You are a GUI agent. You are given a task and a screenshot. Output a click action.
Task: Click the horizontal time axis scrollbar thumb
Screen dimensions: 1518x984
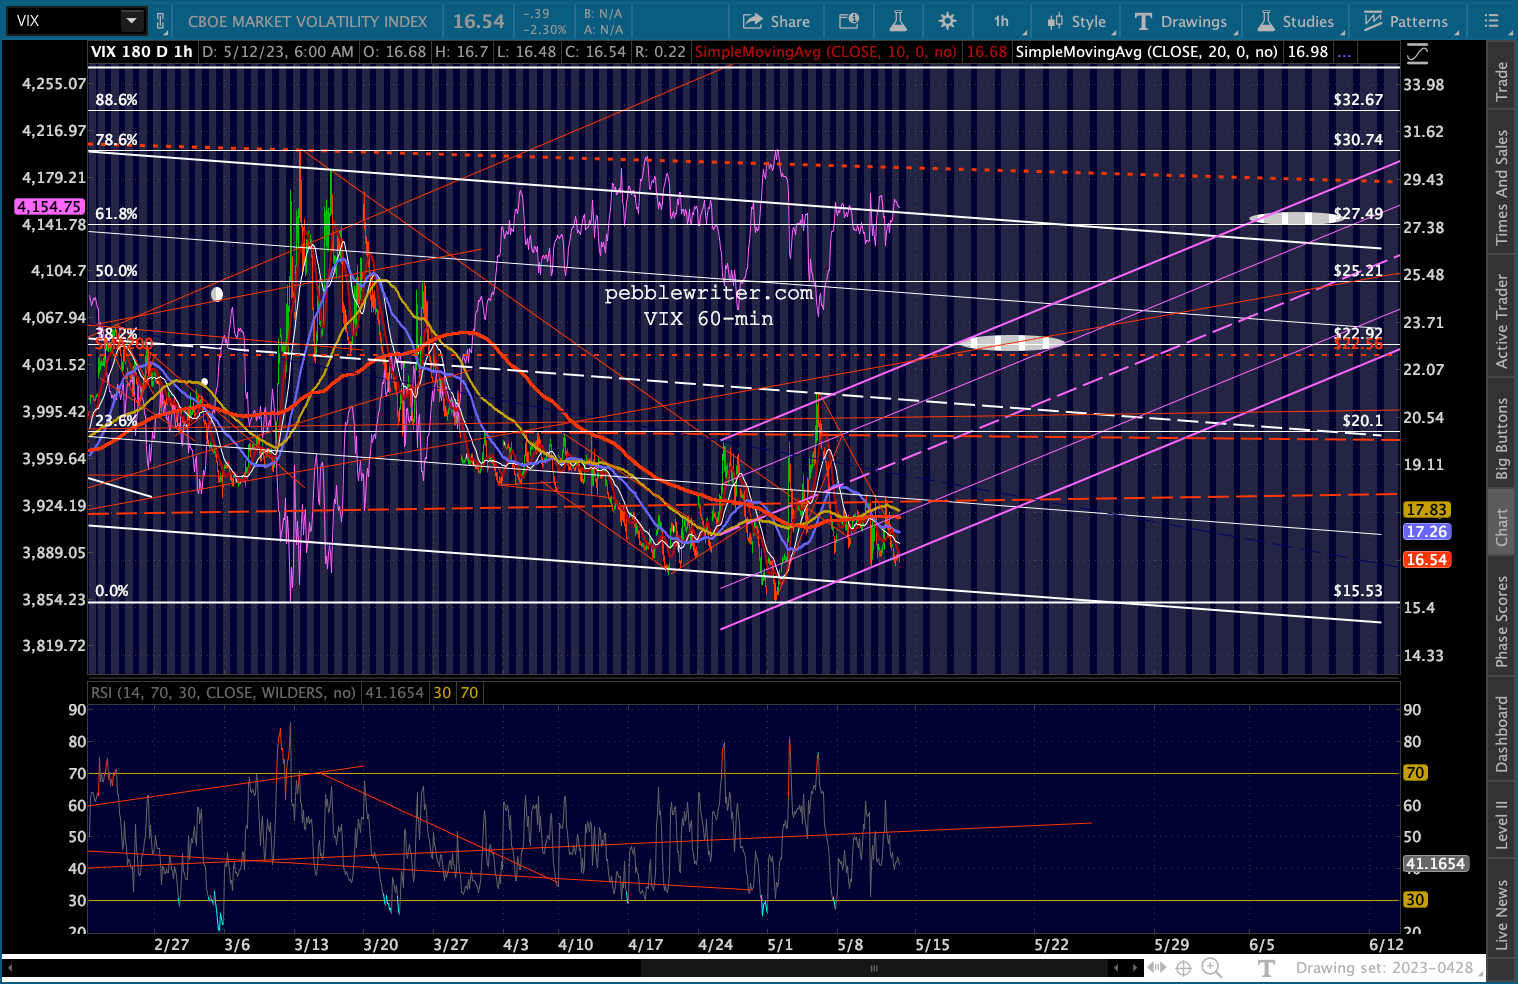tap(875, 968)
